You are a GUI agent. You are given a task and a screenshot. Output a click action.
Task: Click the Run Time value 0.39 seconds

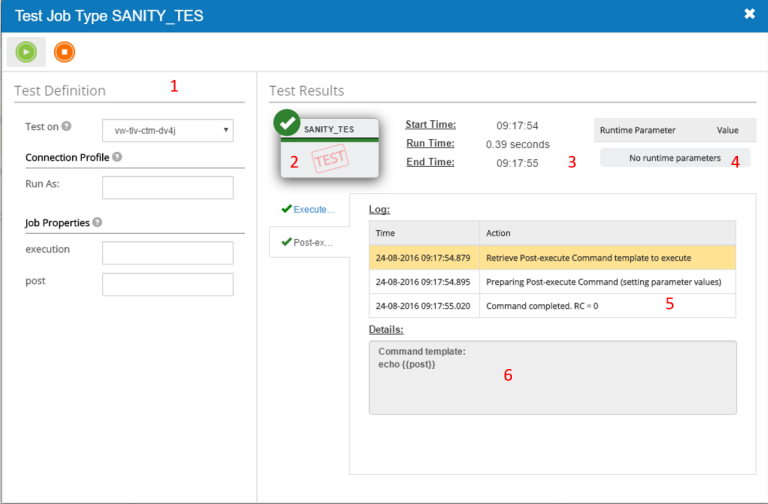pyautogui.click(x=518, y=144)
